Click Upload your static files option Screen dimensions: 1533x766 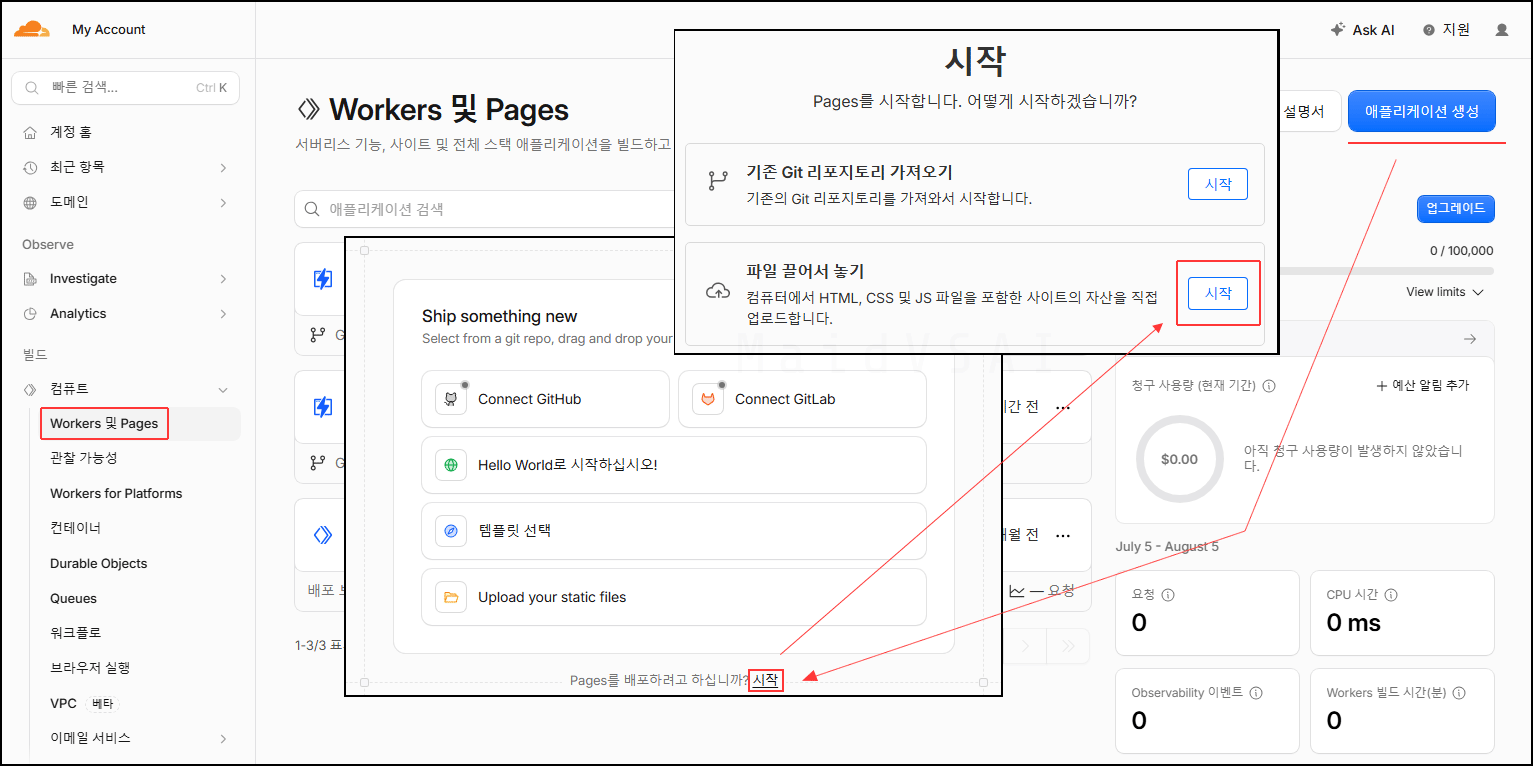[x=674, y=597]
